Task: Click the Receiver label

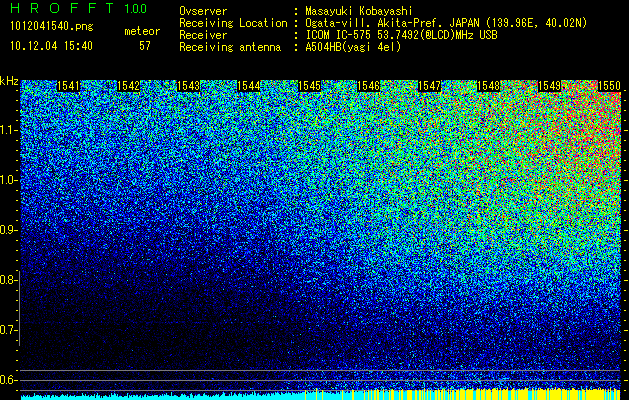Action: 203,35
